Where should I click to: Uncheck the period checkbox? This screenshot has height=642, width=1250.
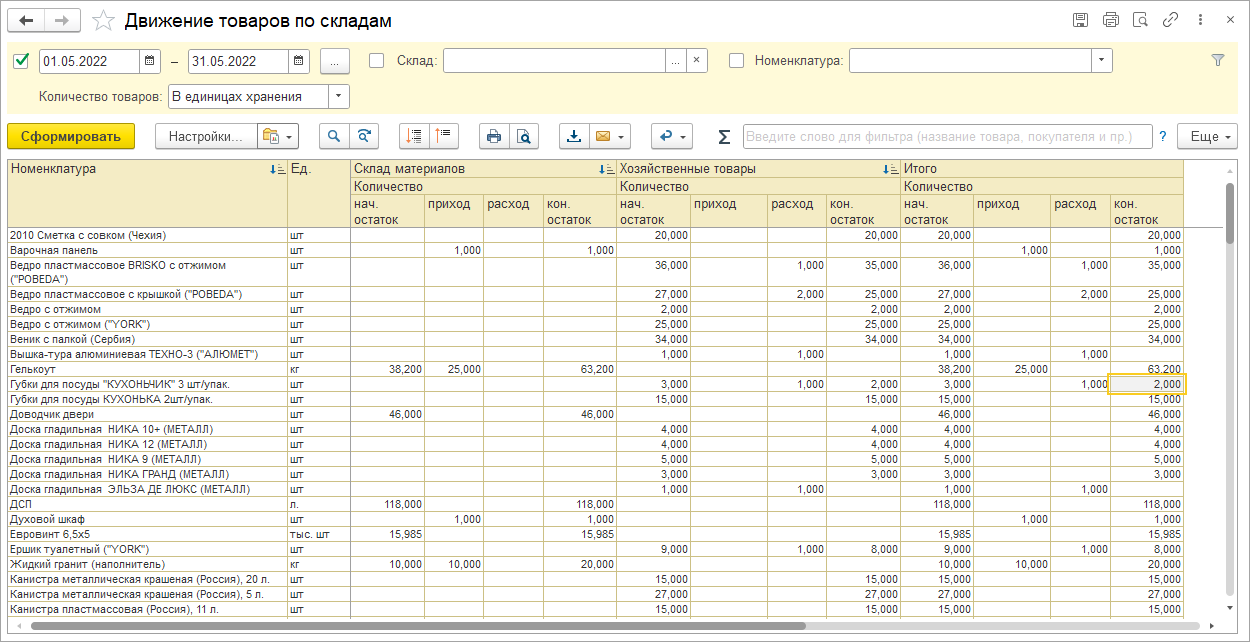pyautogui.click(x=21, y=61)
